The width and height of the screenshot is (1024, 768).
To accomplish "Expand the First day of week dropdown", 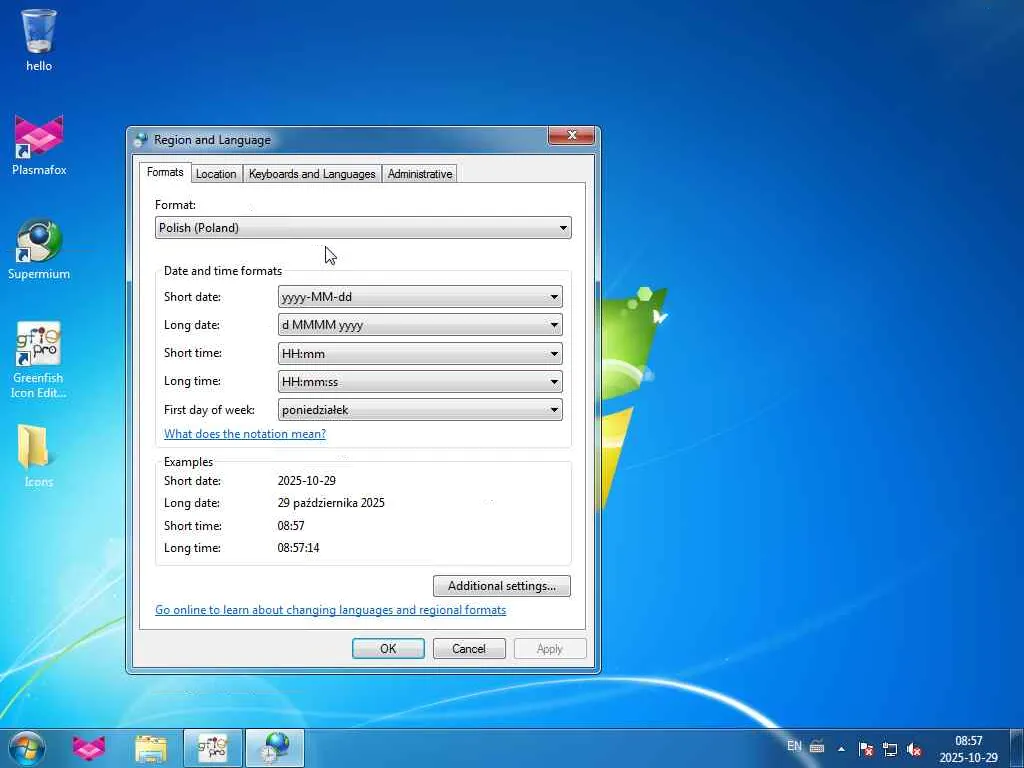I will (x=420, y=410).
